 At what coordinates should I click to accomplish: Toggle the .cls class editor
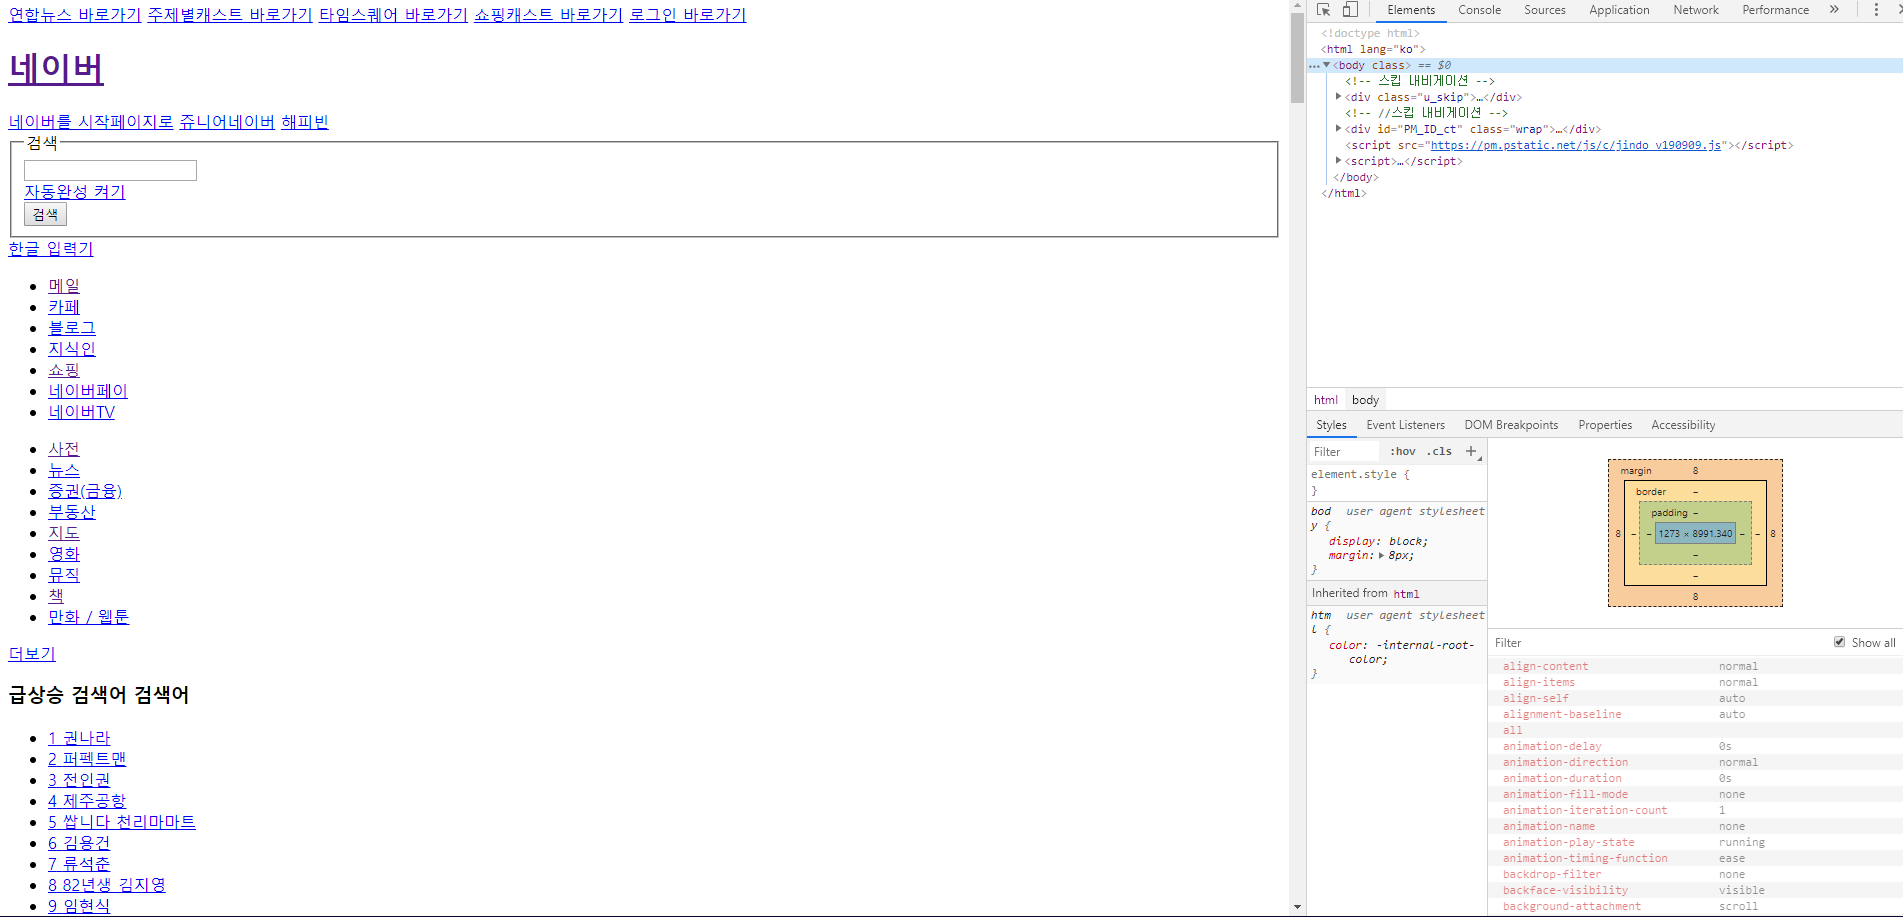tap(1439, 452)
